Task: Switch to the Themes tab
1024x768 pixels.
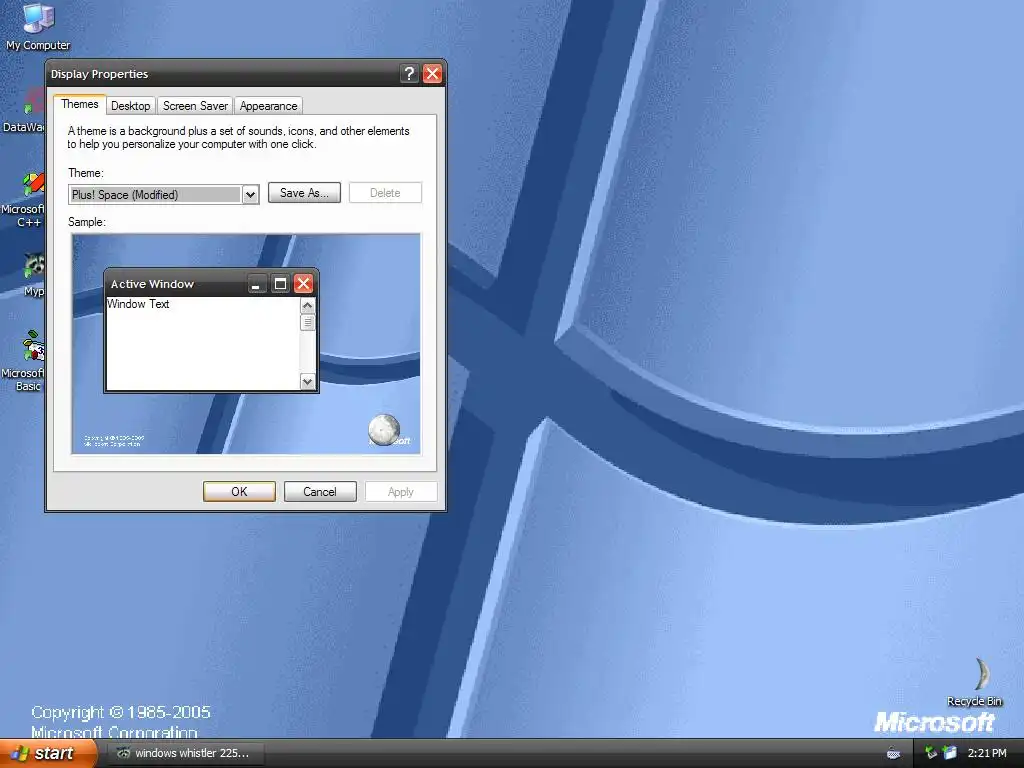Action: (80, 104)
